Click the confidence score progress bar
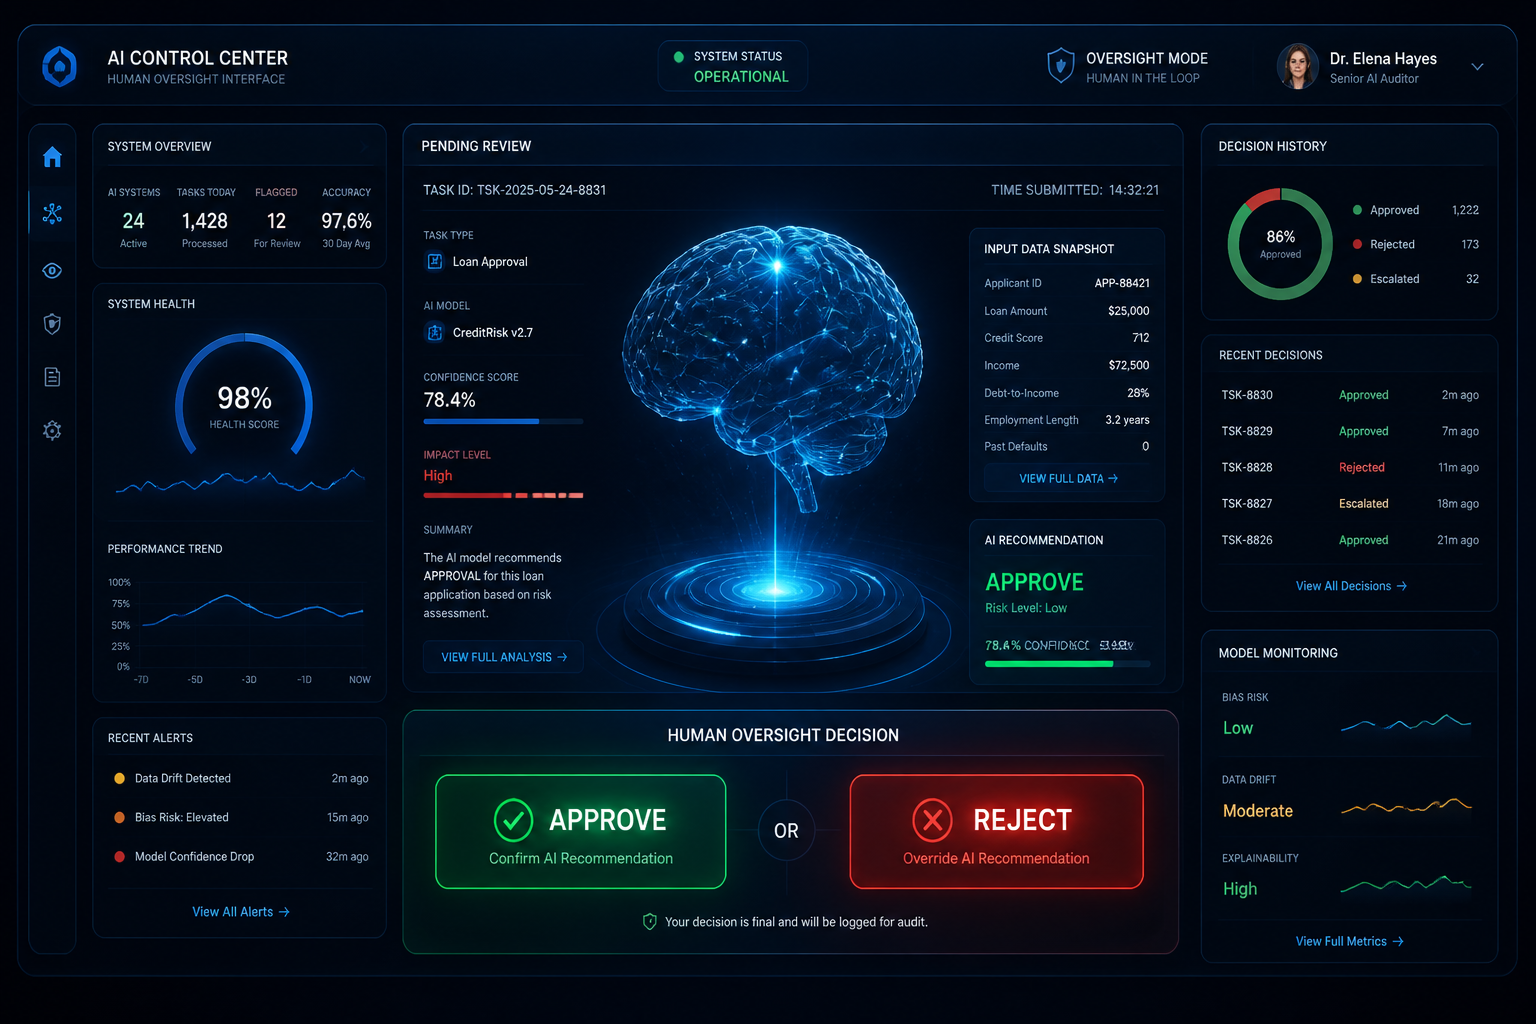 pos(503,422)
